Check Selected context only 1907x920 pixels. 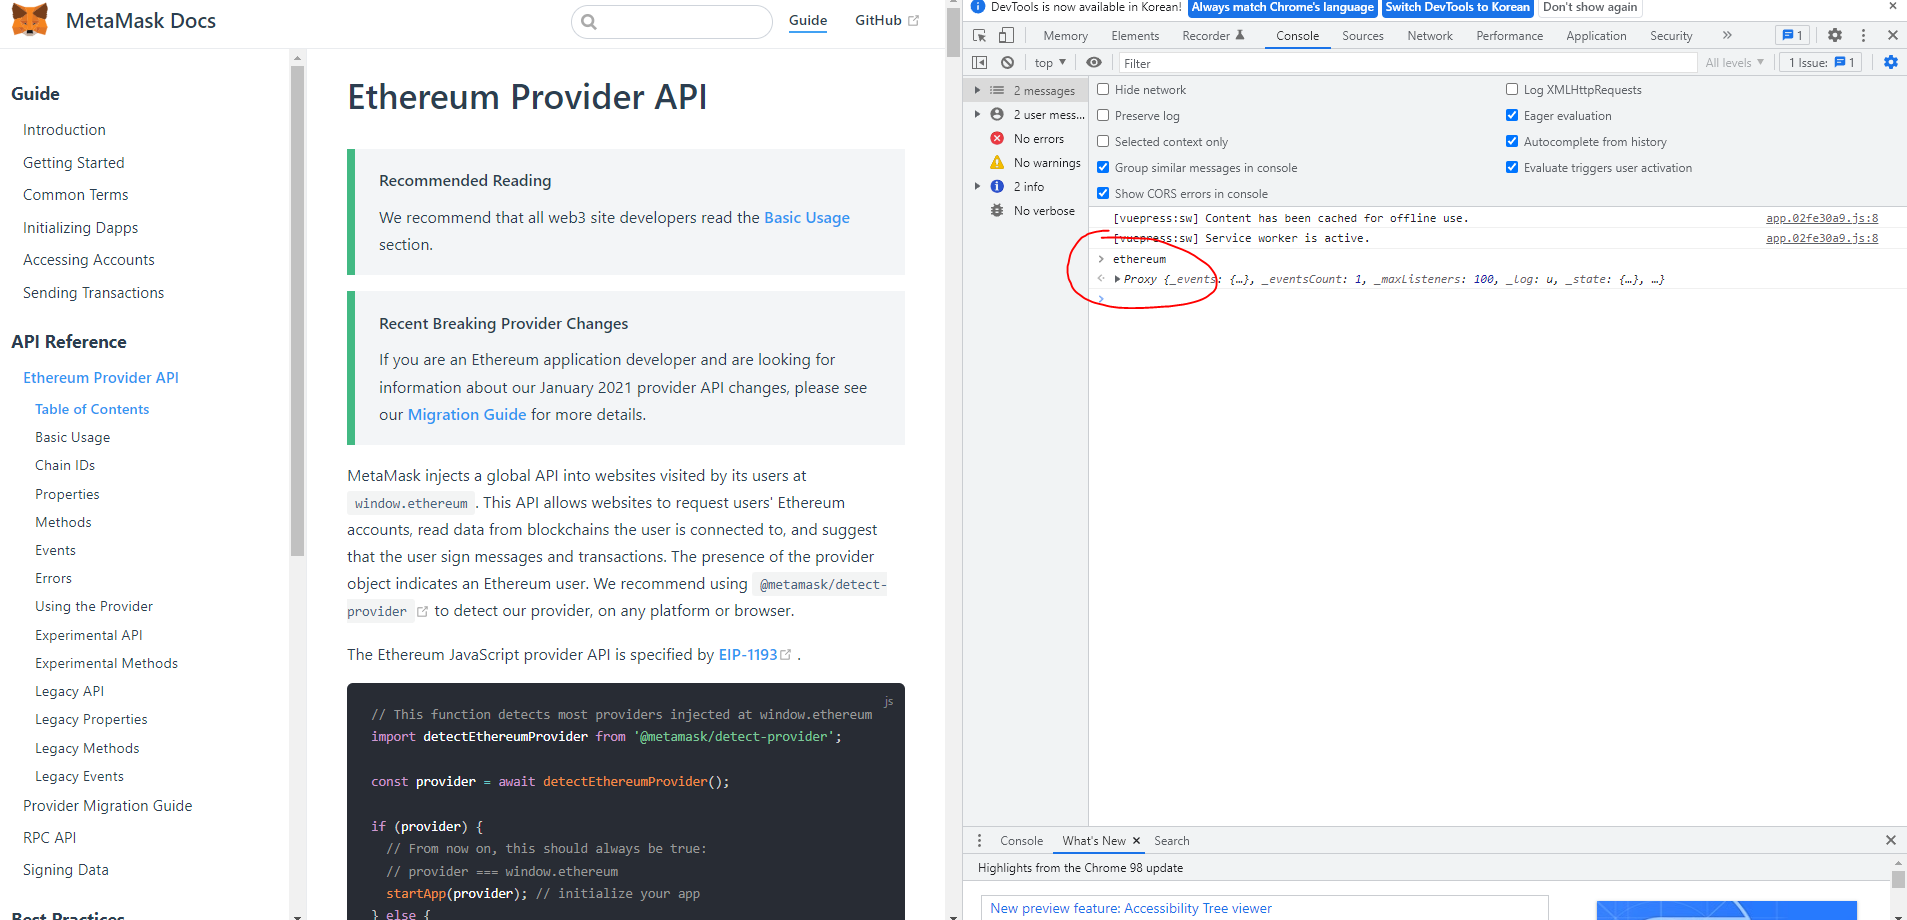coord(1103,141)
